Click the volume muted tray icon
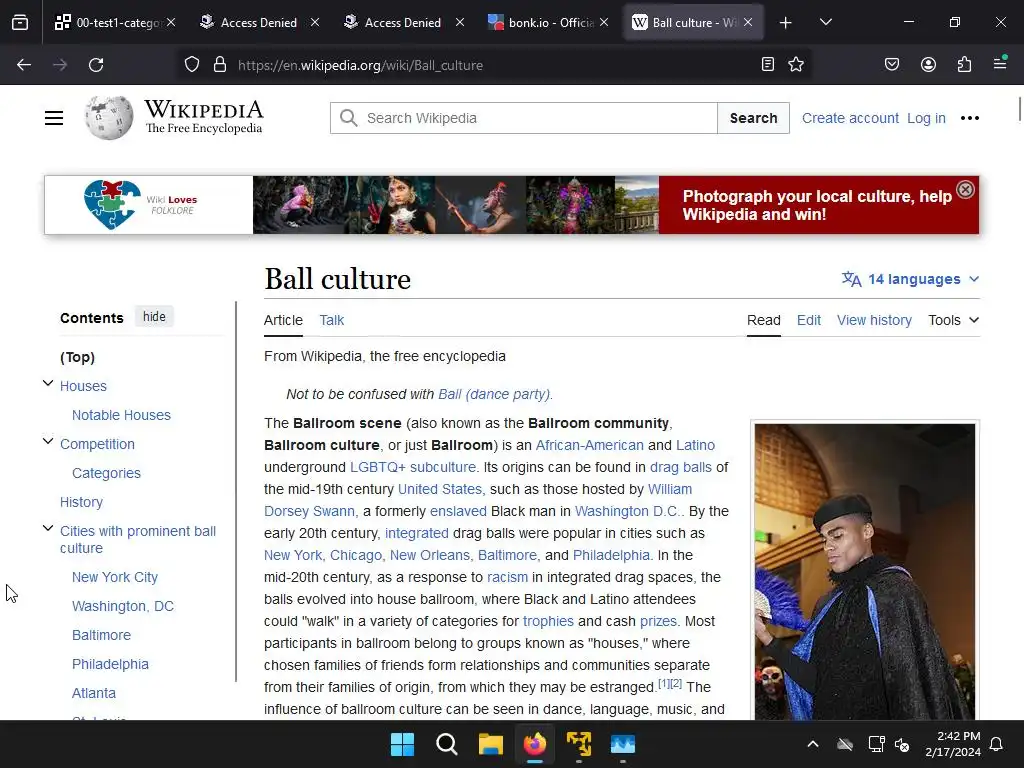Viewport: 1024px width, 768px height. pos(903,744)
